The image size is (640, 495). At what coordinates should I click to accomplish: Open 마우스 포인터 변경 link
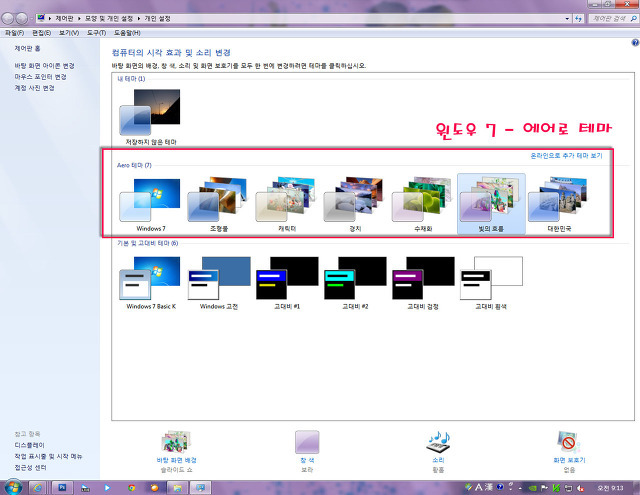[40, 77]
